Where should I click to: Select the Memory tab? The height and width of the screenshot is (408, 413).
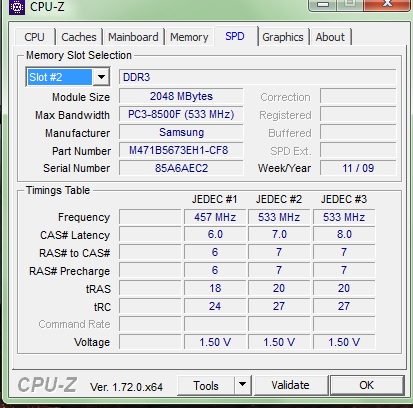pyautogui.click(x=189, y=37)
